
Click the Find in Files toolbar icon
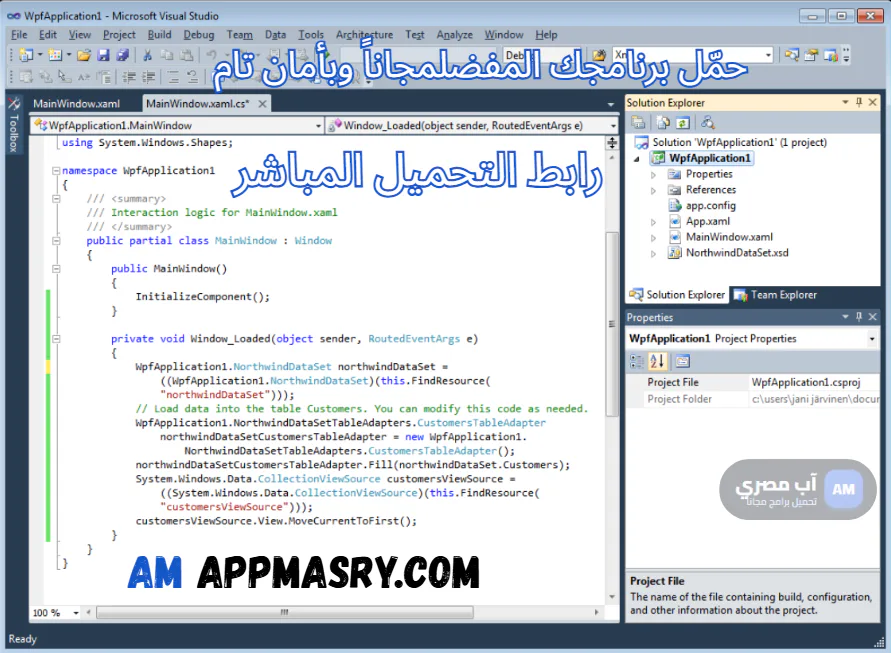point(599,55)
